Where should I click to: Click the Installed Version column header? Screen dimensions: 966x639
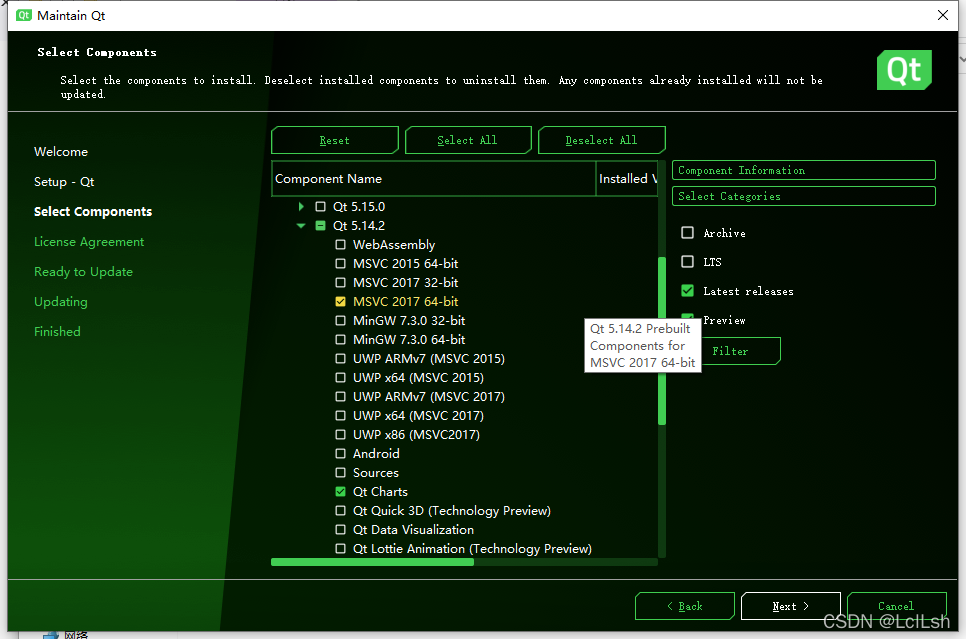tap(627, 179)
